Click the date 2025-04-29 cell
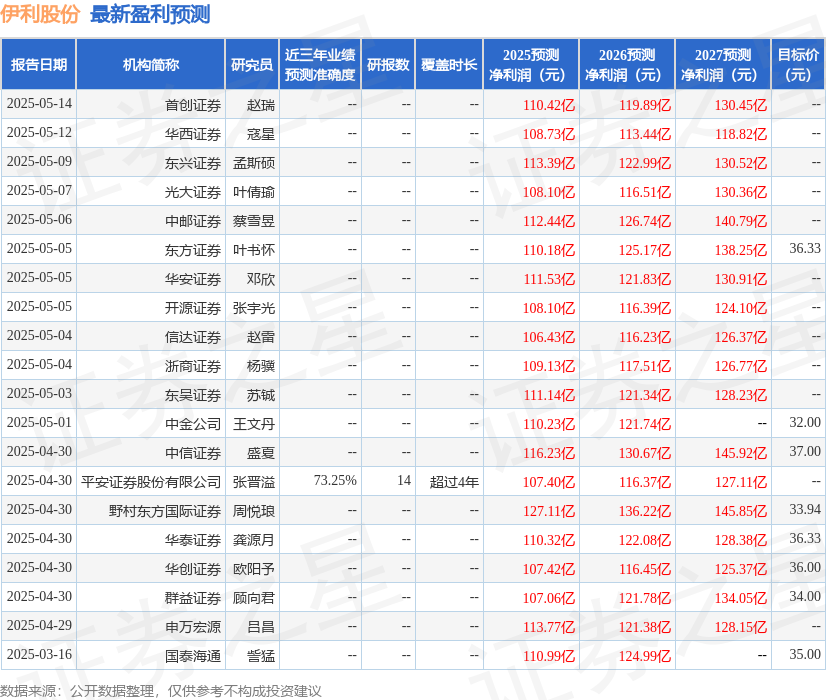 point(39,625)
